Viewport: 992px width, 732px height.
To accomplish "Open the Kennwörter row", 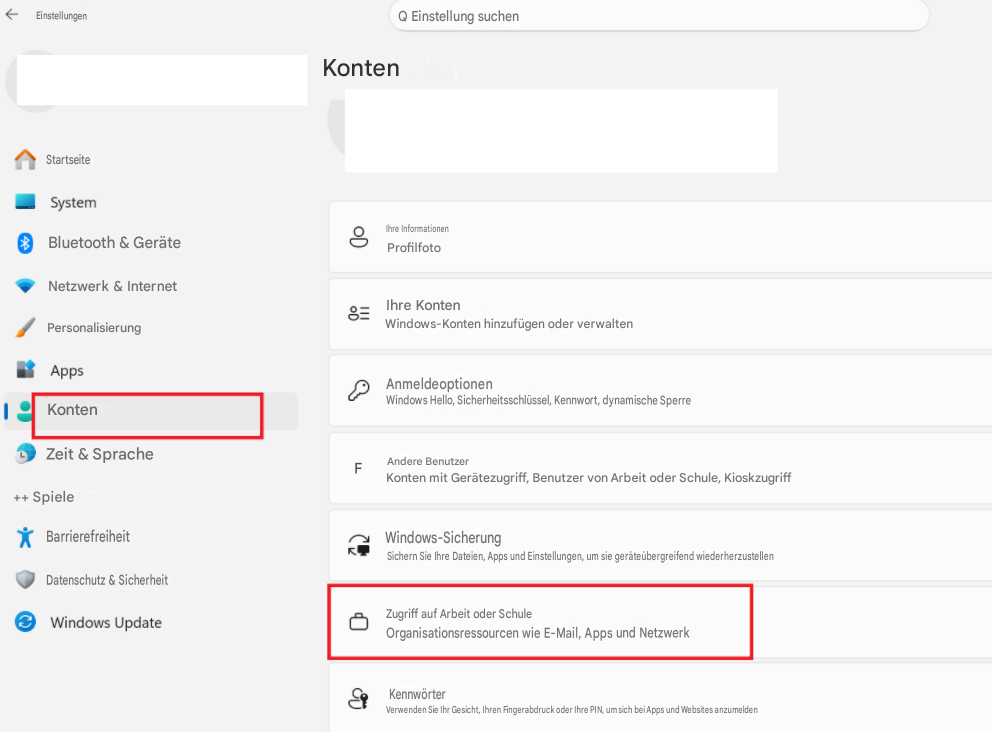I will click(x=660, y=698).
